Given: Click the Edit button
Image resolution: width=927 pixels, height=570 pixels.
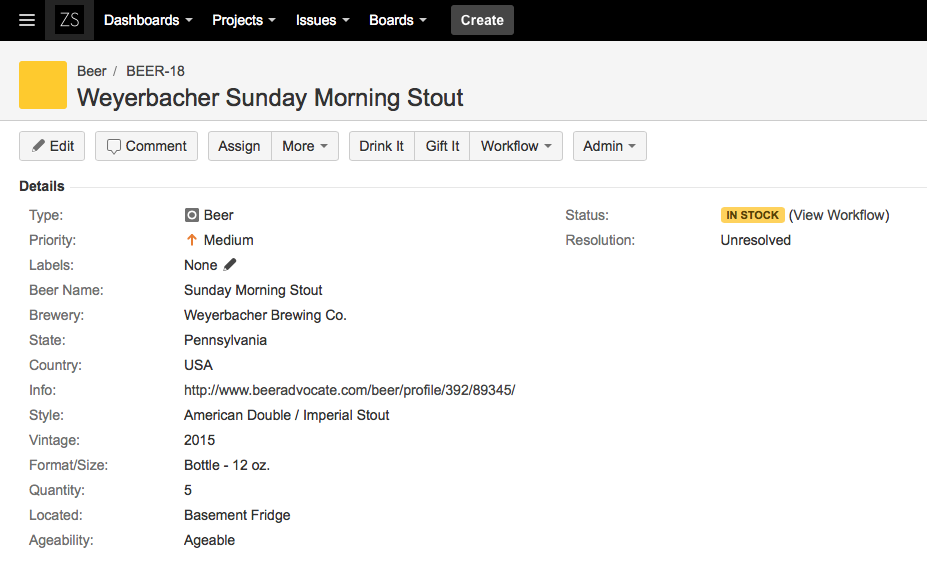Looking at the screenshot, I should (52, 146).
